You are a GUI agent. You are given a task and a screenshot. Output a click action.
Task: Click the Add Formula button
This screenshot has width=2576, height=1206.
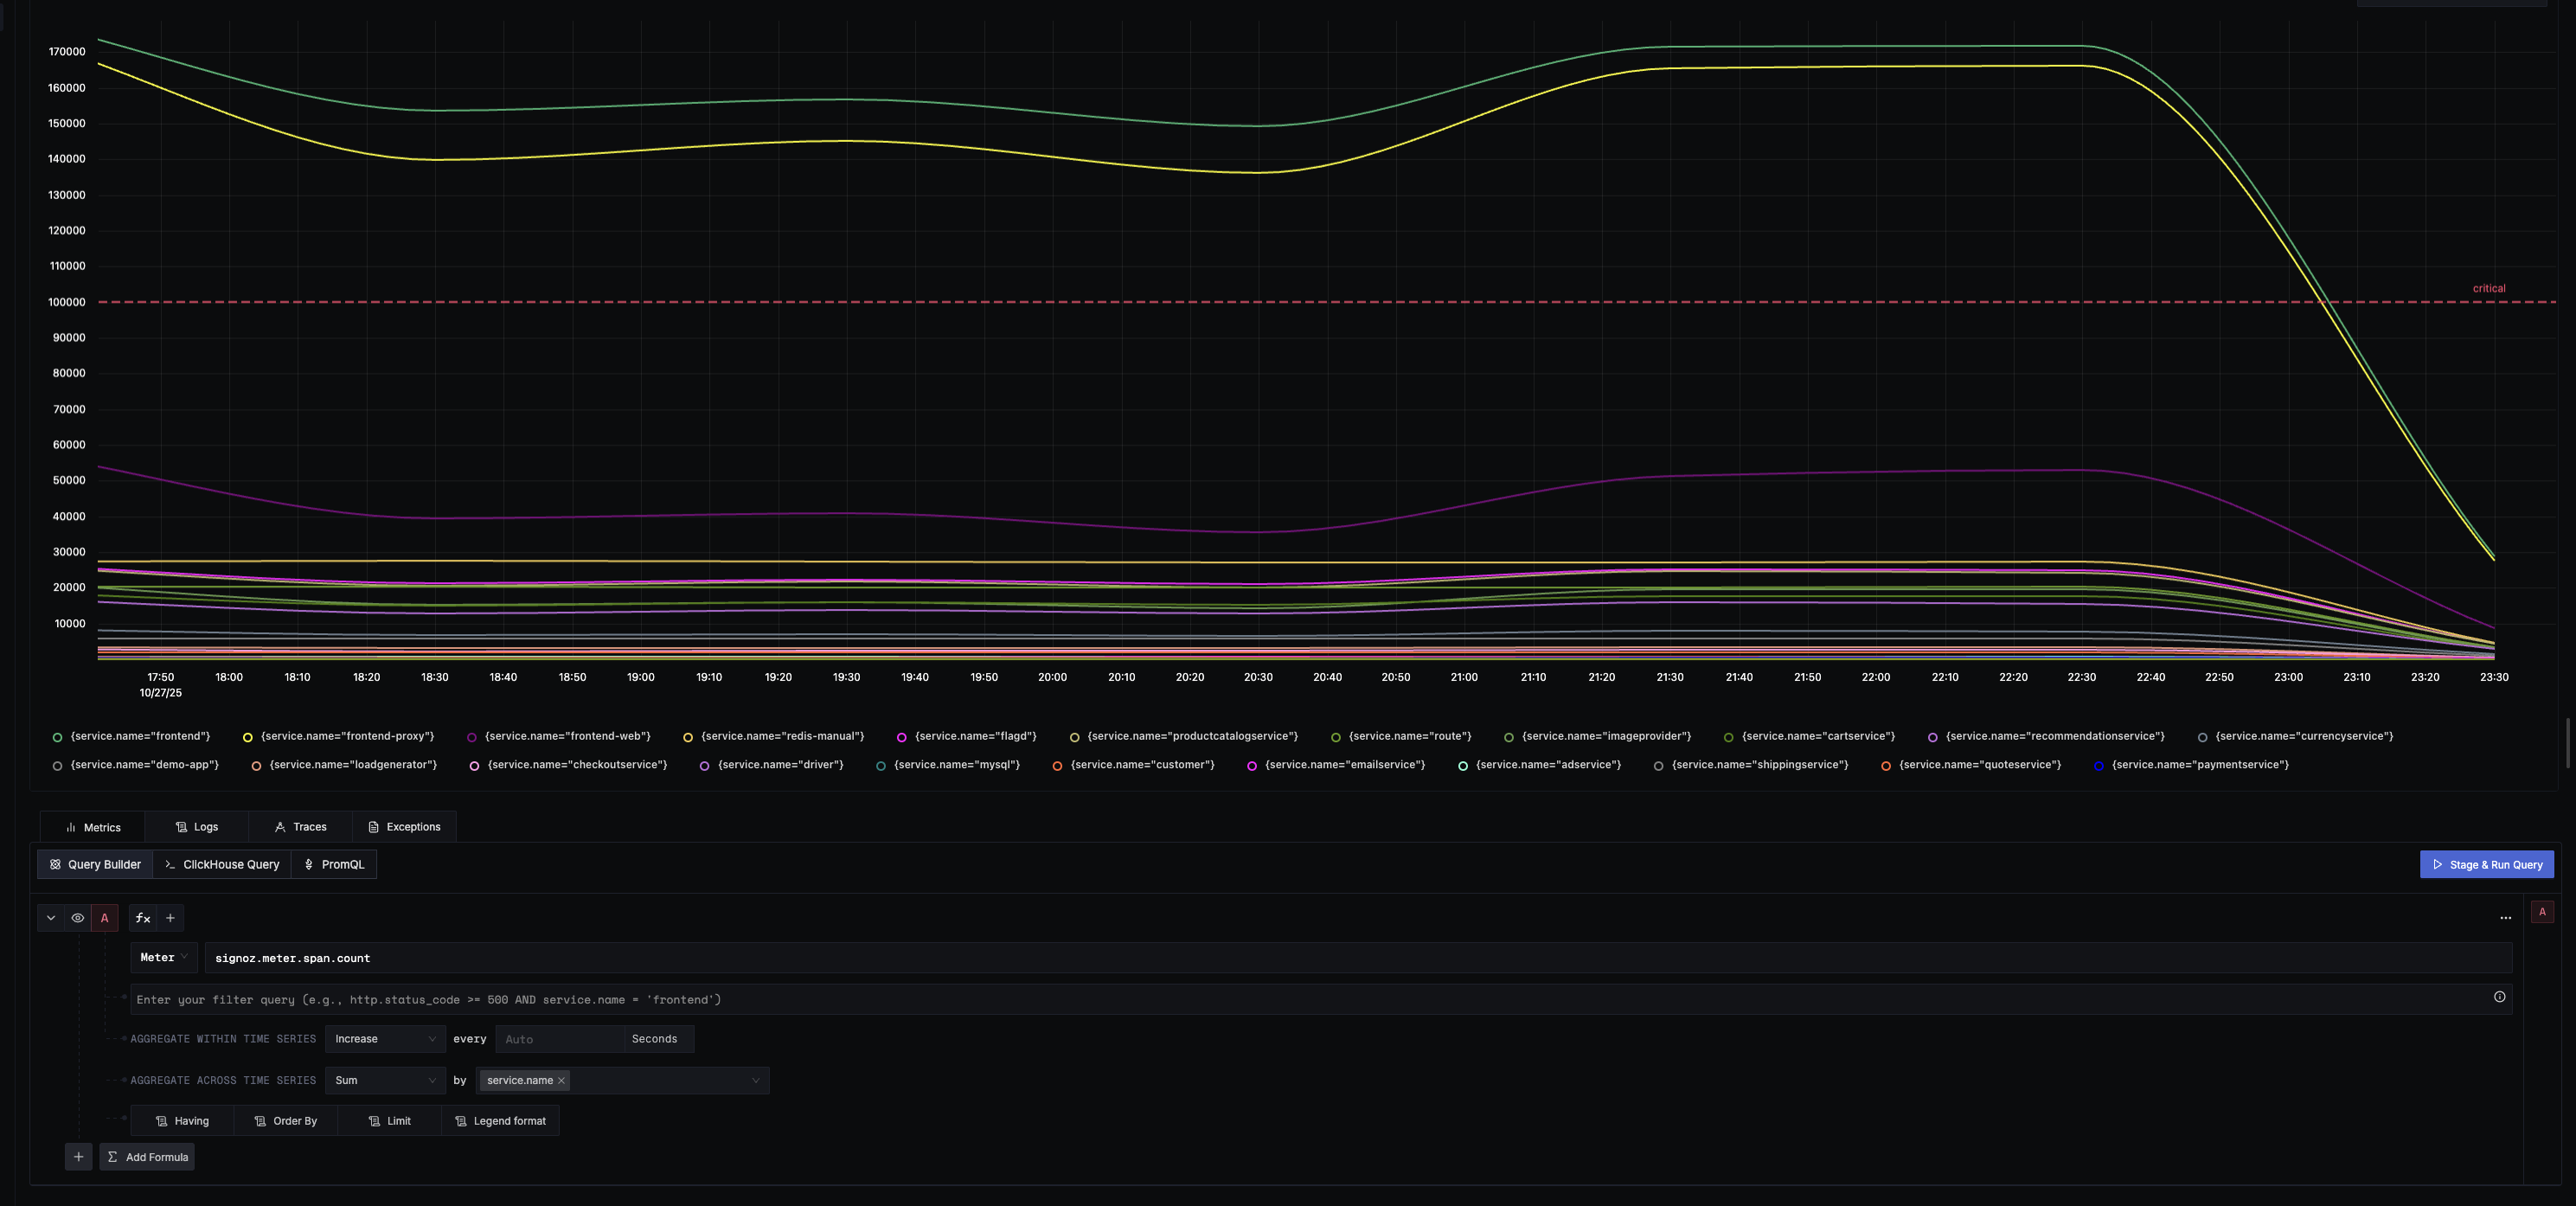147,1157
